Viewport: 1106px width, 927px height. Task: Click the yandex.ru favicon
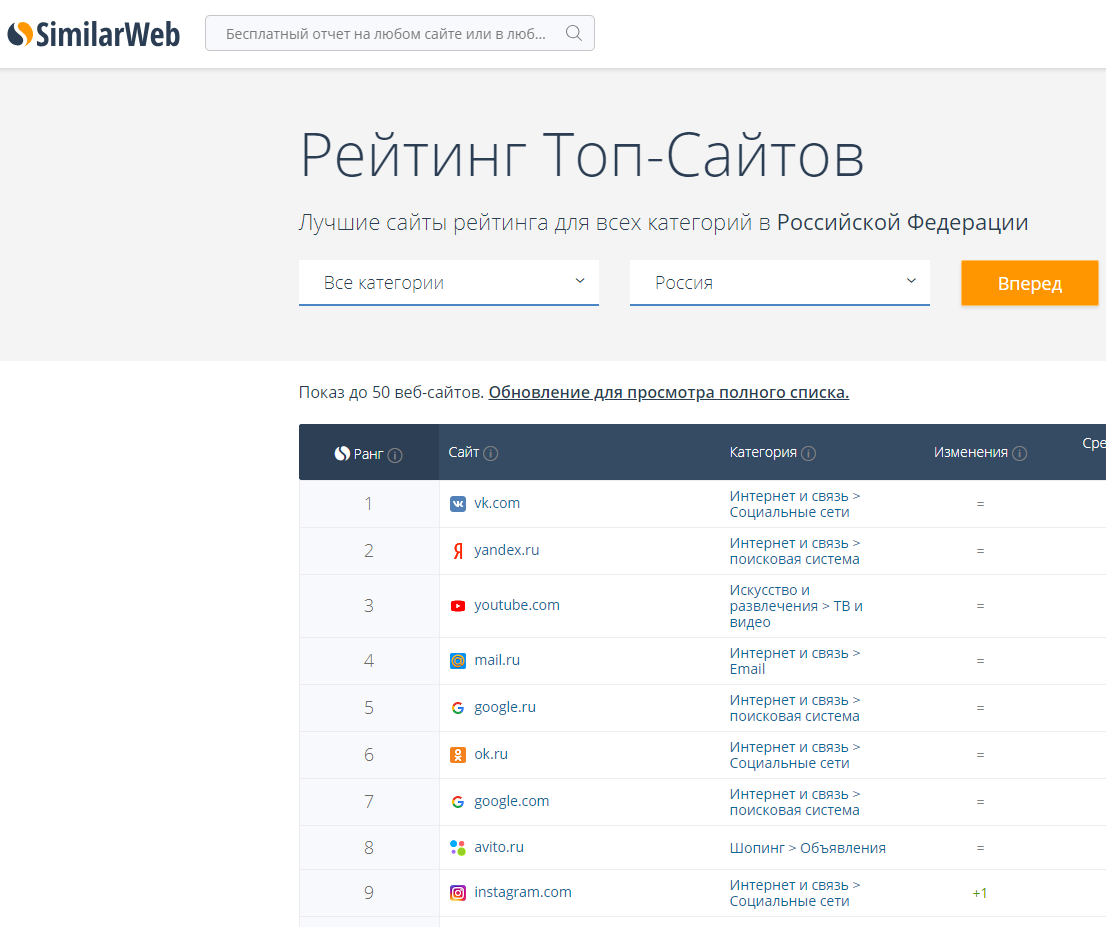tap(458, 551)
